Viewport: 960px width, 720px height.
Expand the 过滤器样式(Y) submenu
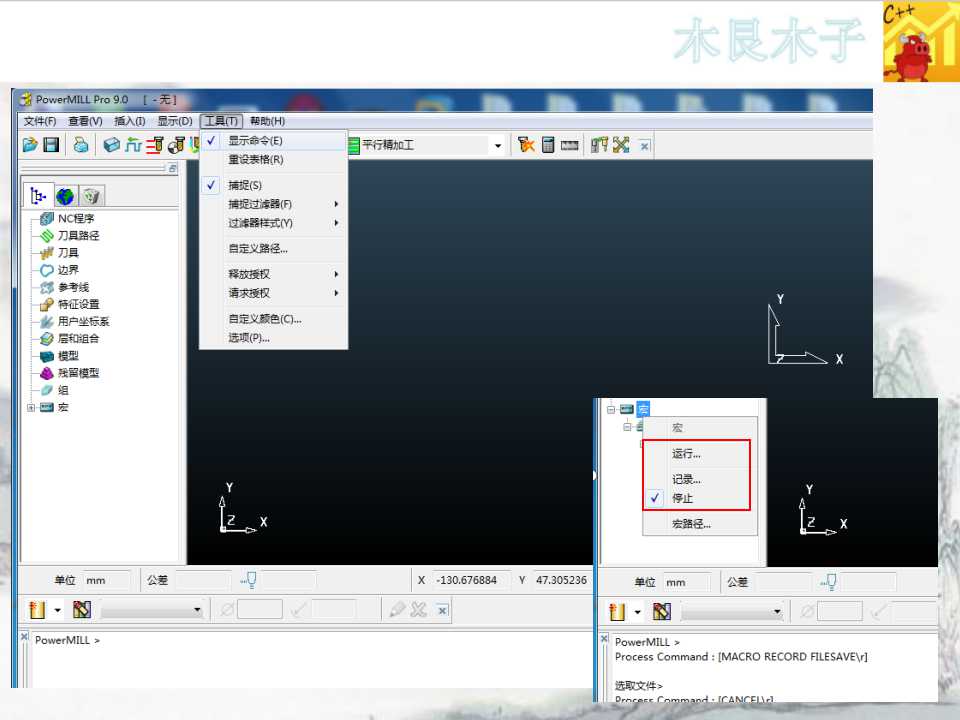[273, 223]
